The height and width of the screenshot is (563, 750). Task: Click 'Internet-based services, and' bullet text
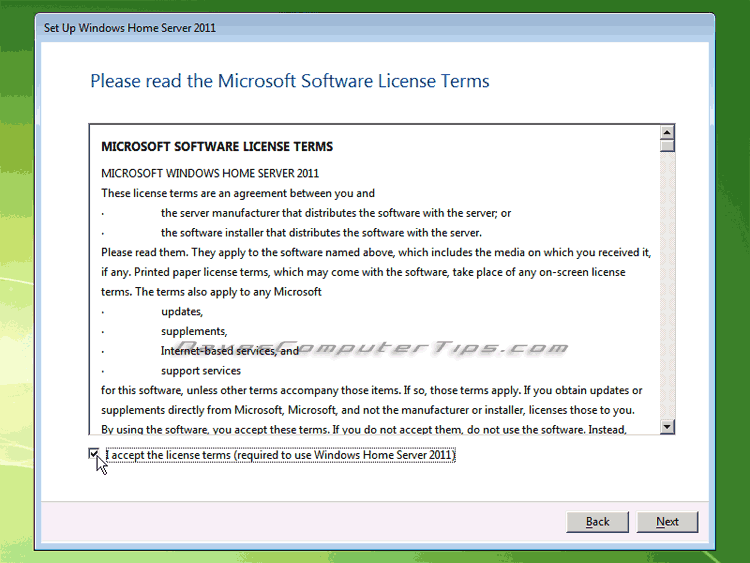[x=230, y=351]
